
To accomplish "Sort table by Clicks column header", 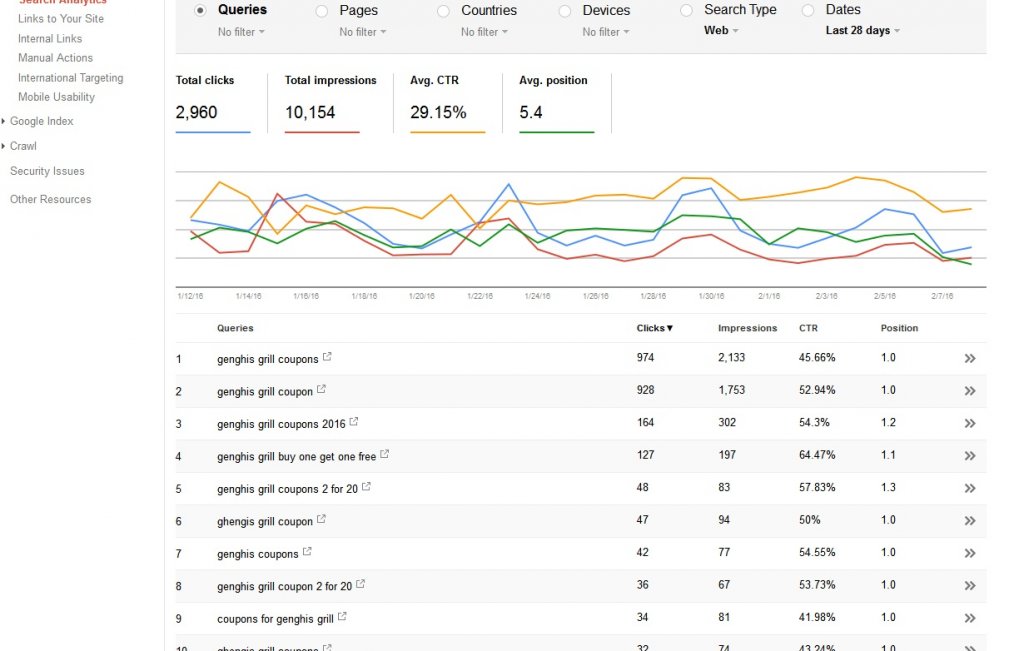I will [654, 328].
